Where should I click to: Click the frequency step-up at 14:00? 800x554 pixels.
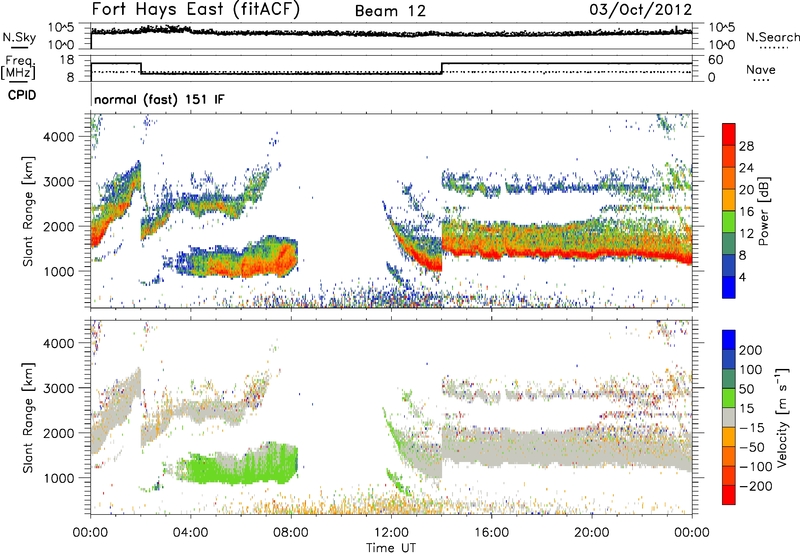point(442,68)
